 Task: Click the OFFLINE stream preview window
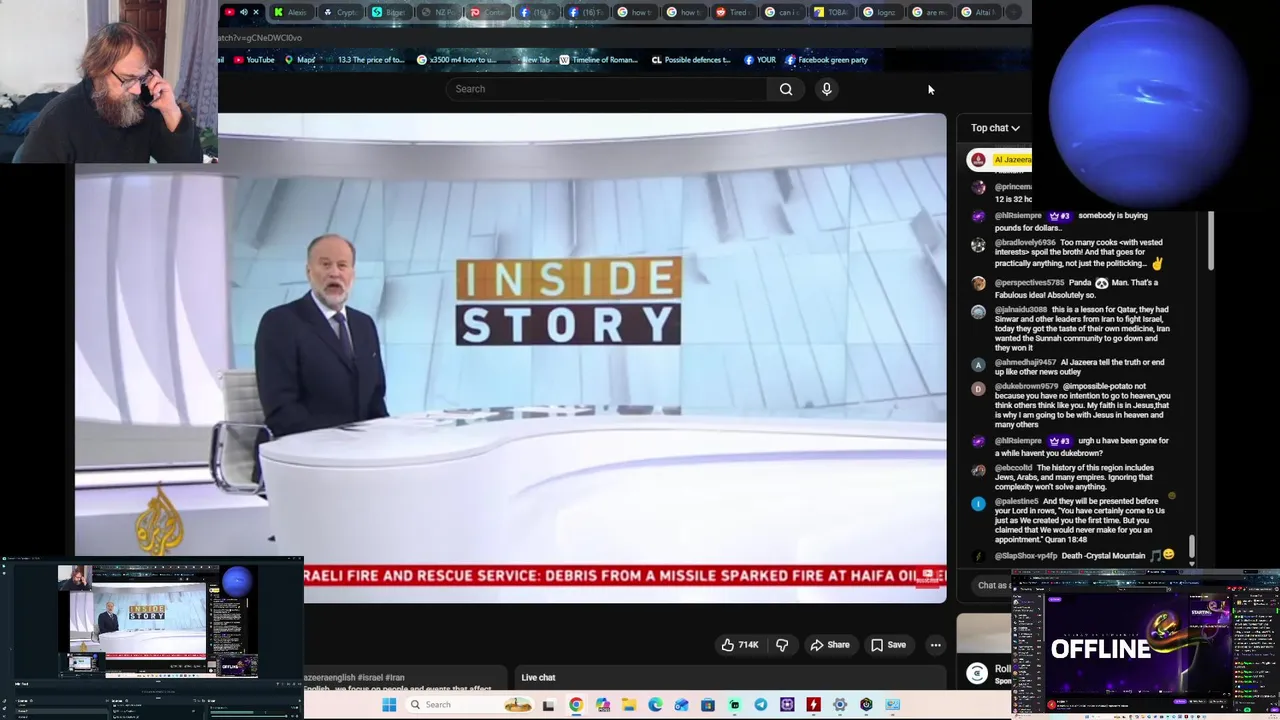point(1145,645)
